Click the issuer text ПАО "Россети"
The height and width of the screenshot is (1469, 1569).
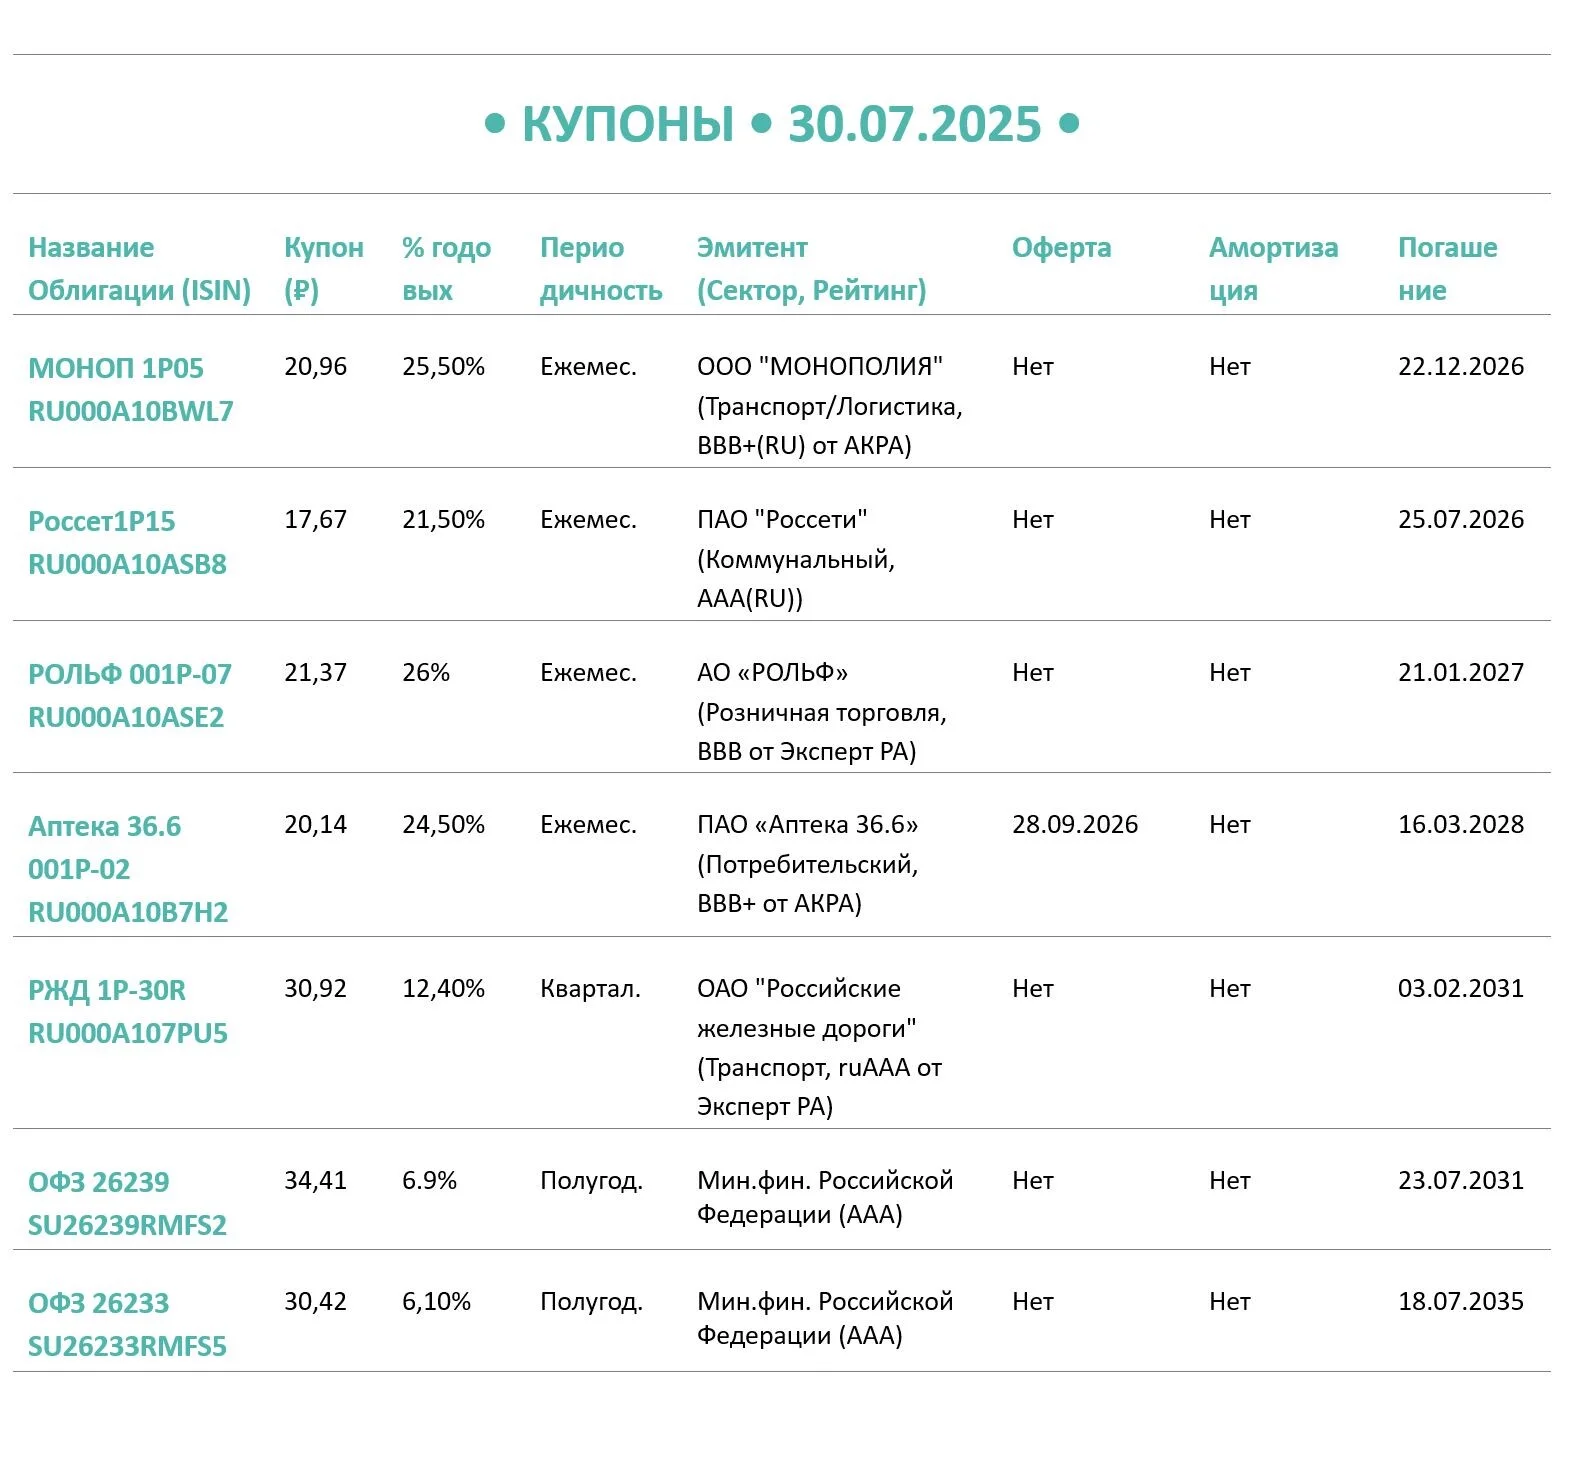click(782, 520)
